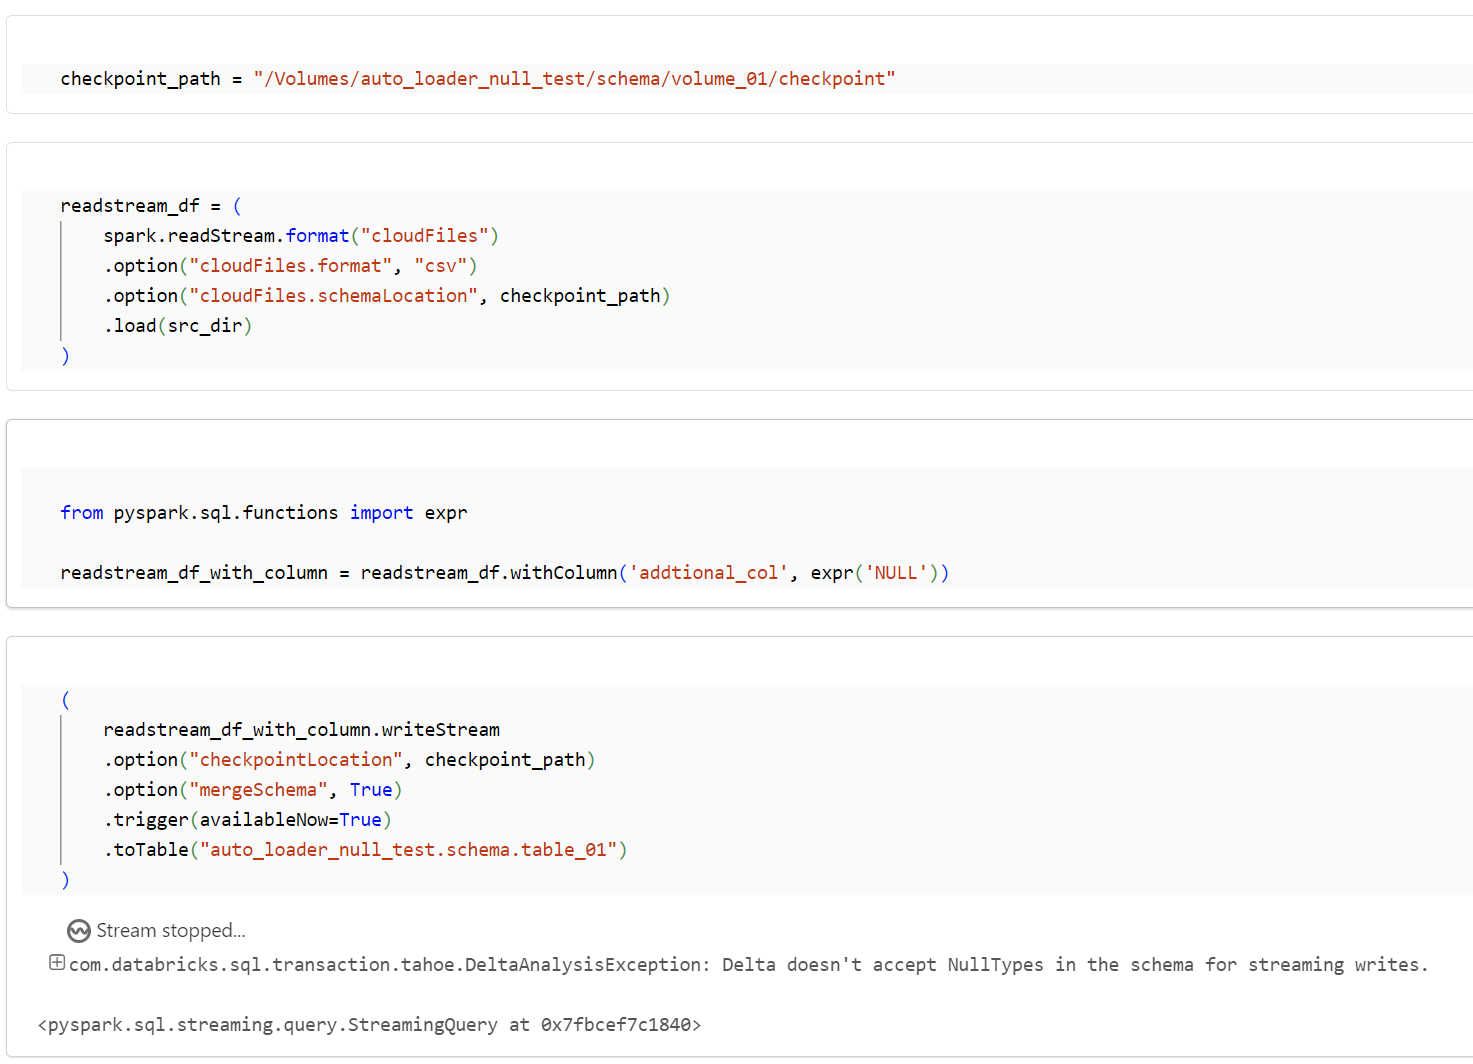Click the mergeSchema option line

(x=253, y=790)
